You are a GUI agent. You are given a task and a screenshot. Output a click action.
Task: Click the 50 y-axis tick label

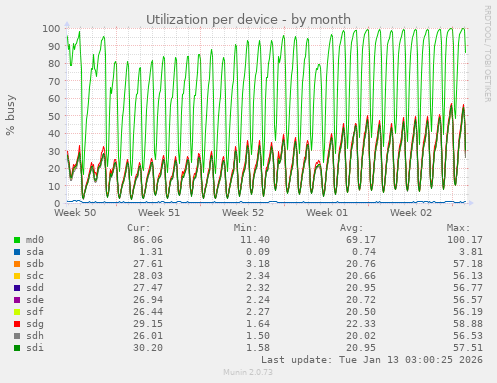pos(54,116)
